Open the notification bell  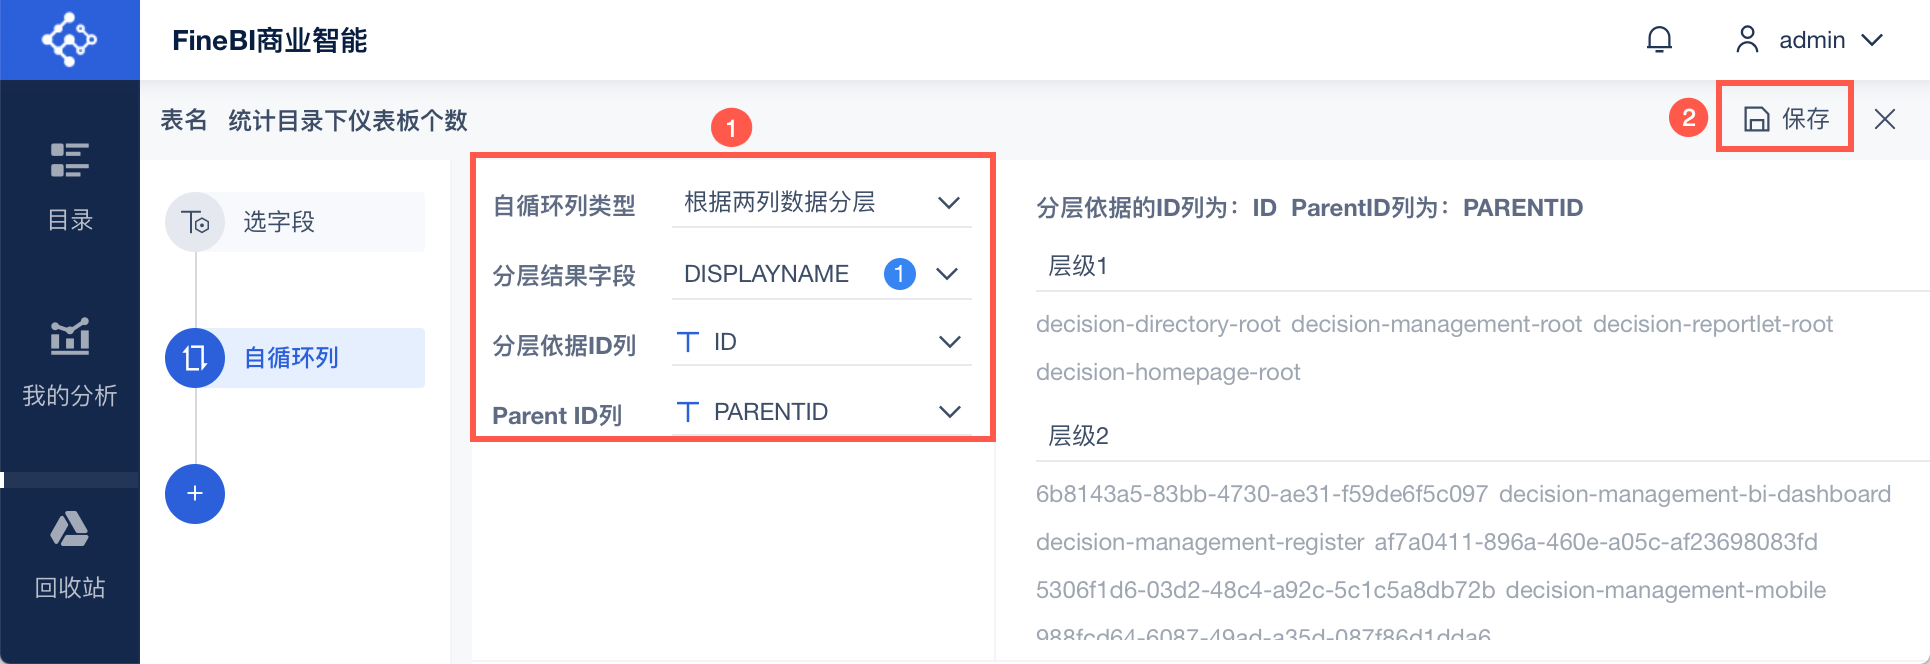pyautogui.click(x=1659, y=40)
